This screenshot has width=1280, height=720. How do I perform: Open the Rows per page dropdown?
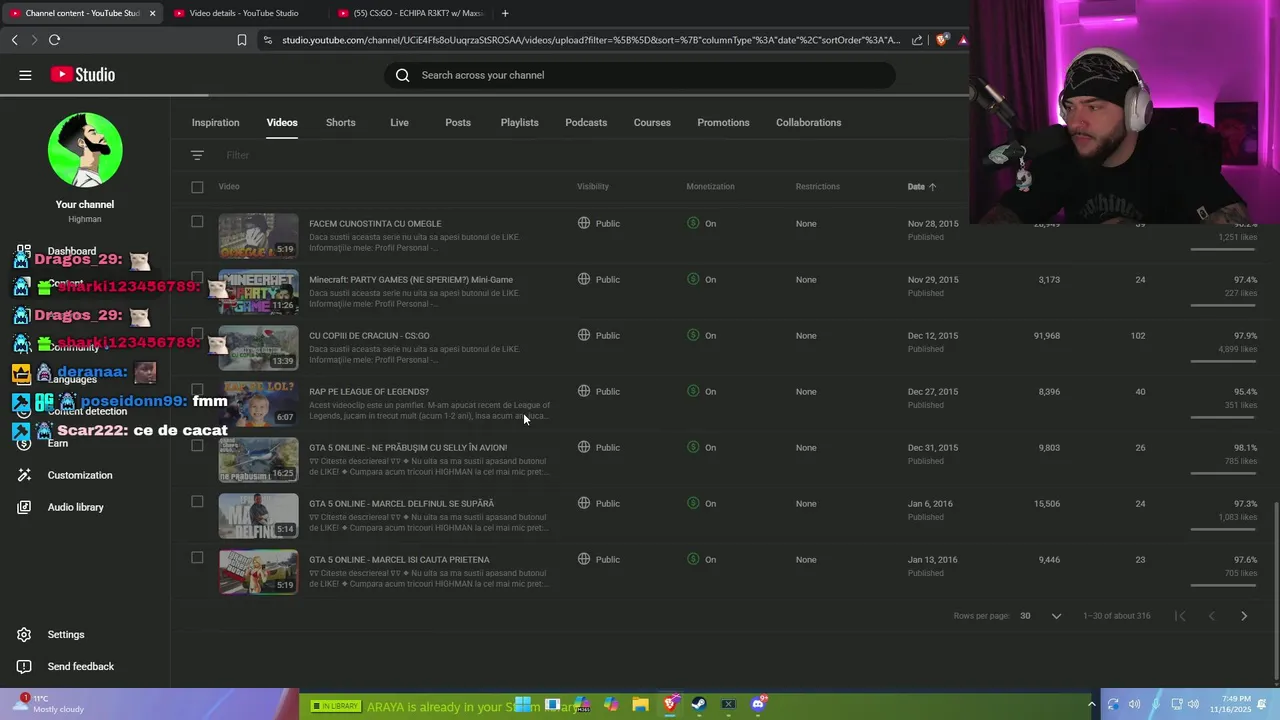click(x=1040, y=616)
